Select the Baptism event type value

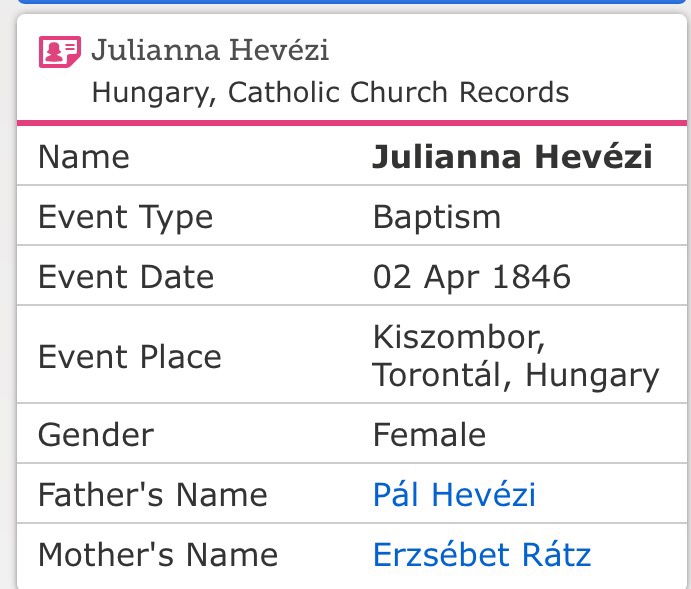click(437, 217)
